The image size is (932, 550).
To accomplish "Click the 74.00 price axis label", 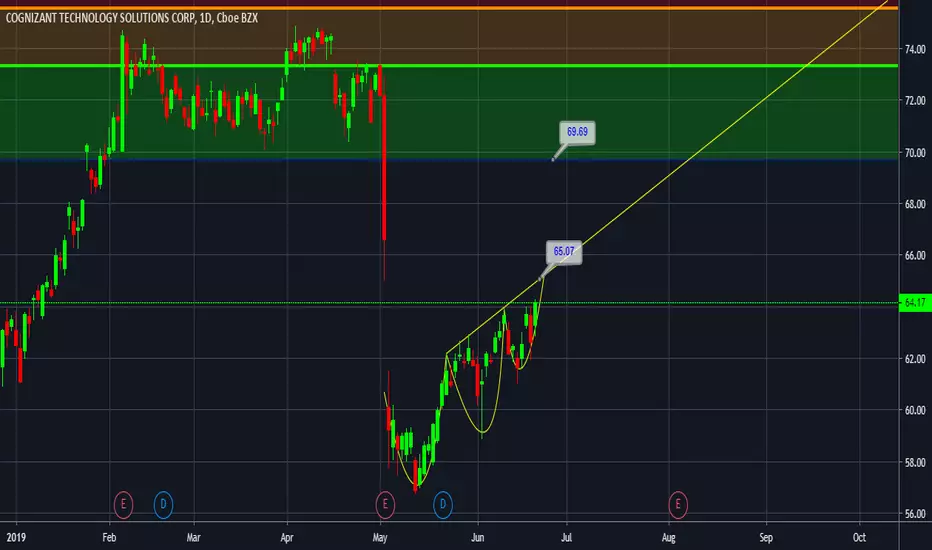I will pyautogui.click(x=915, y=49).
